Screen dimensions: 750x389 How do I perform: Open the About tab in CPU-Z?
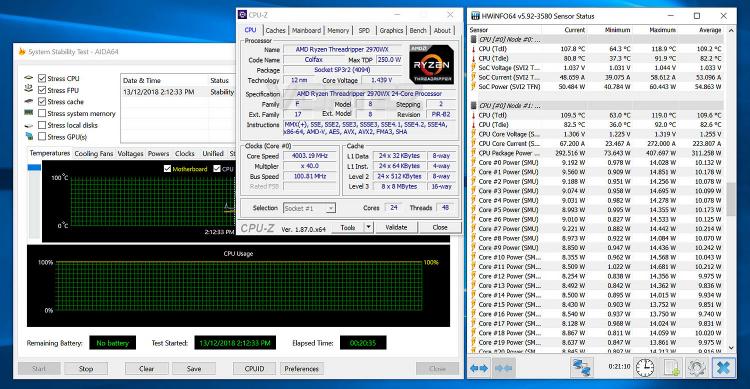click(x=442, y=30)
